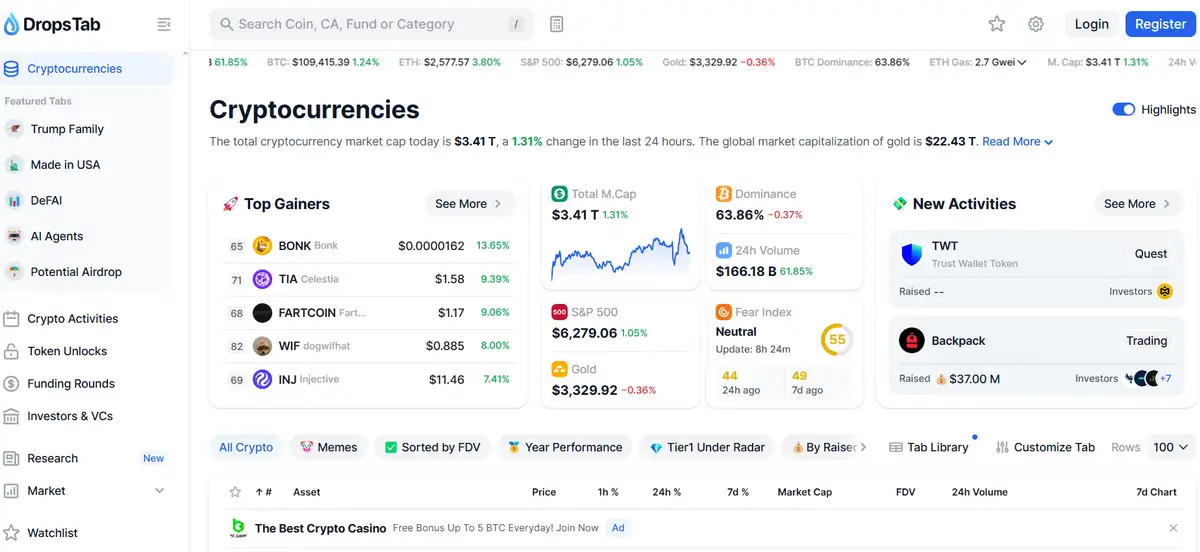Image resolution: width=1200 pixels, height=552 pixels.
Task: Click See More in Top Gainers
Action: [469, 203]
